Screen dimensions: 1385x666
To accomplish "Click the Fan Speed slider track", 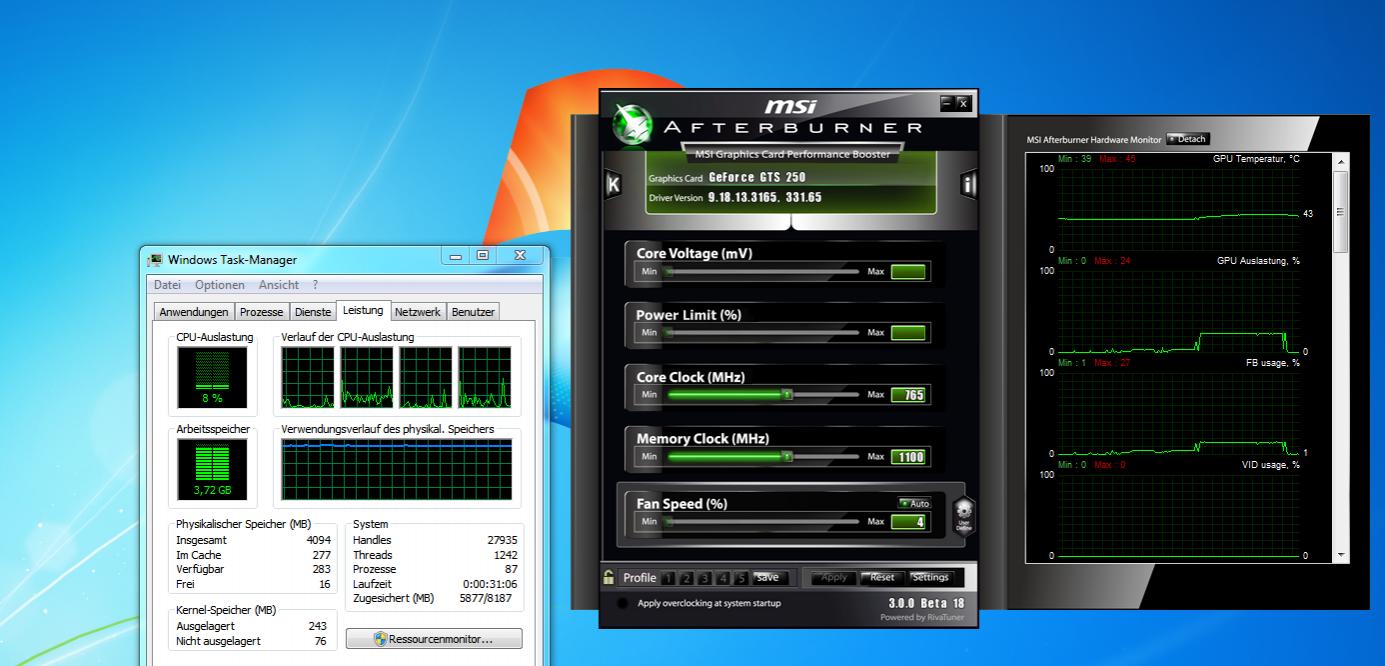I will click(763, 521).
